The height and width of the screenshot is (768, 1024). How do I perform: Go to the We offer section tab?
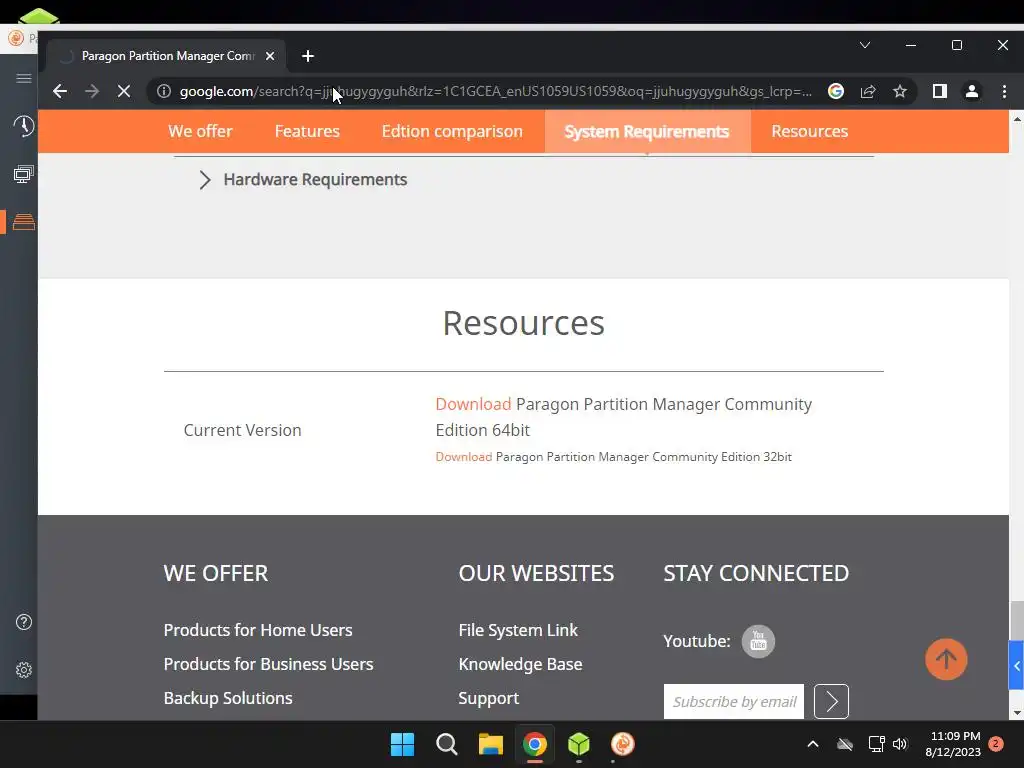200,131
